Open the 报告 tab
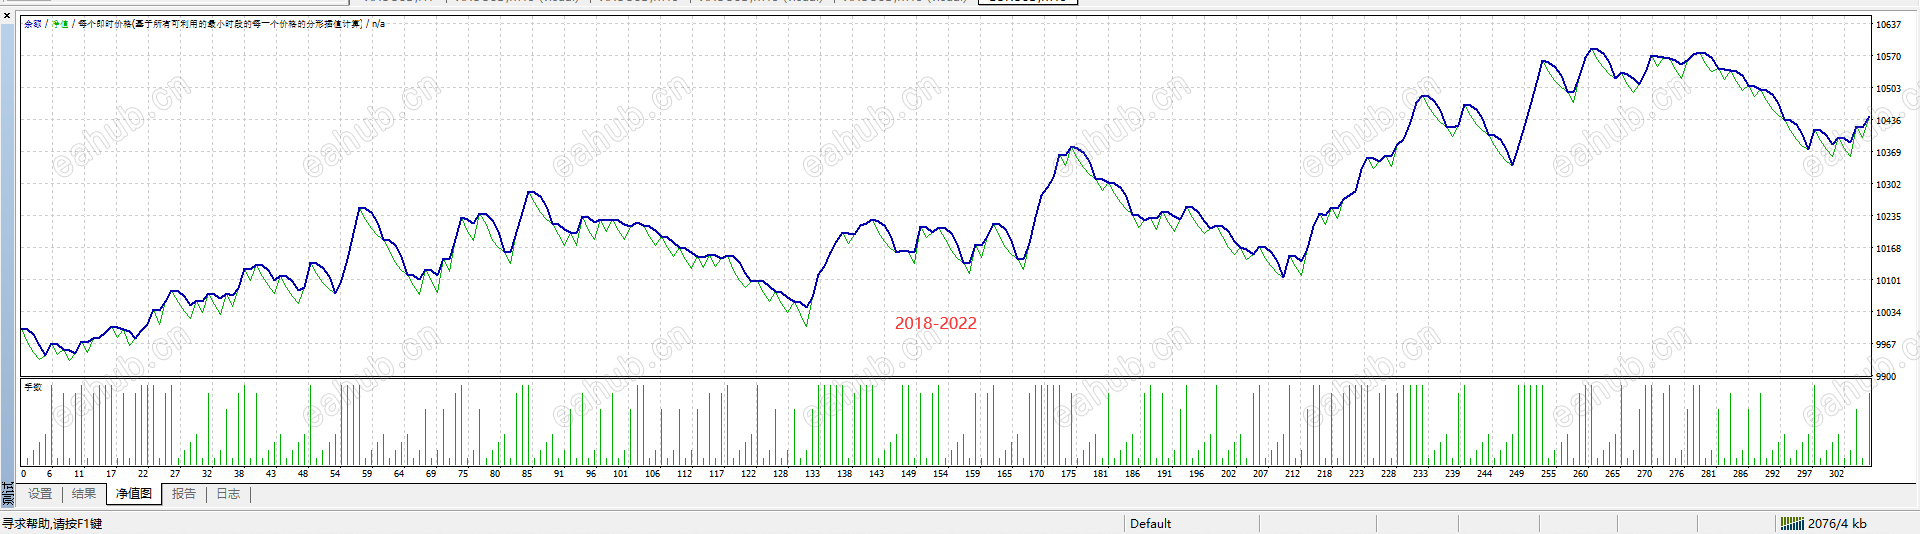The height and width of the screenshot is (534, 1920). point(184,494)
